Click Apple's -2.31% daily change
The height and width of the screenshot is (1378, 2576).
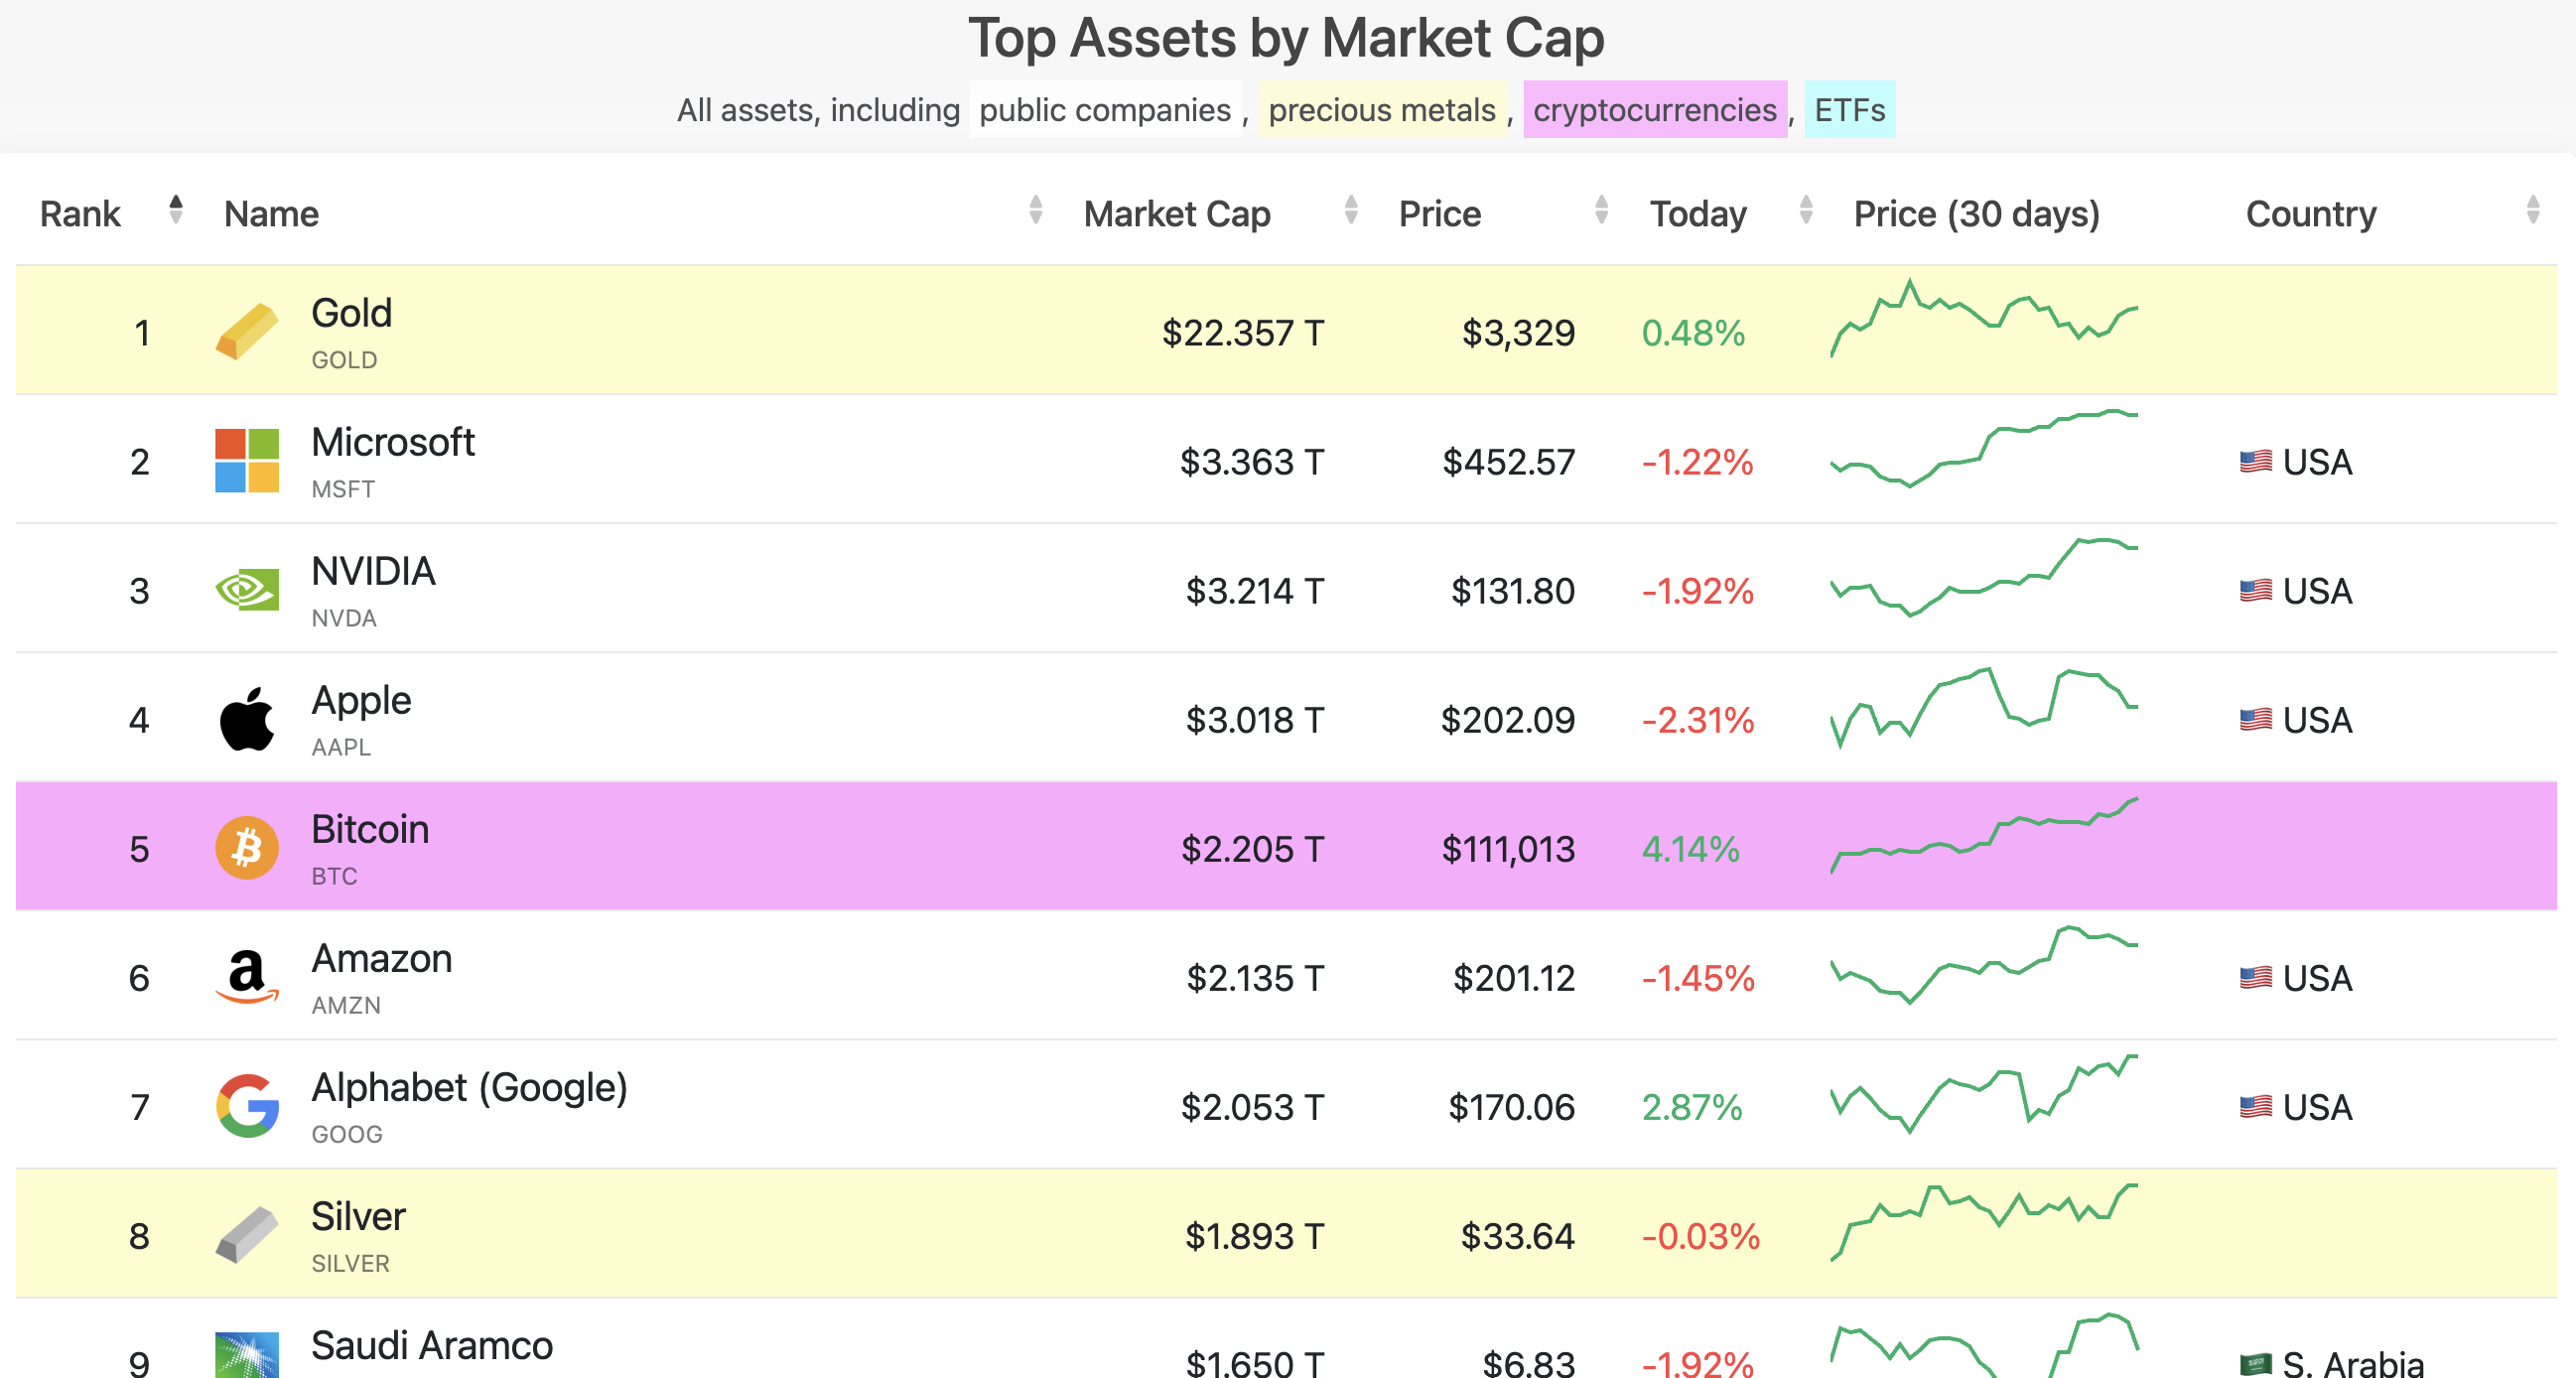[1698, 720]
